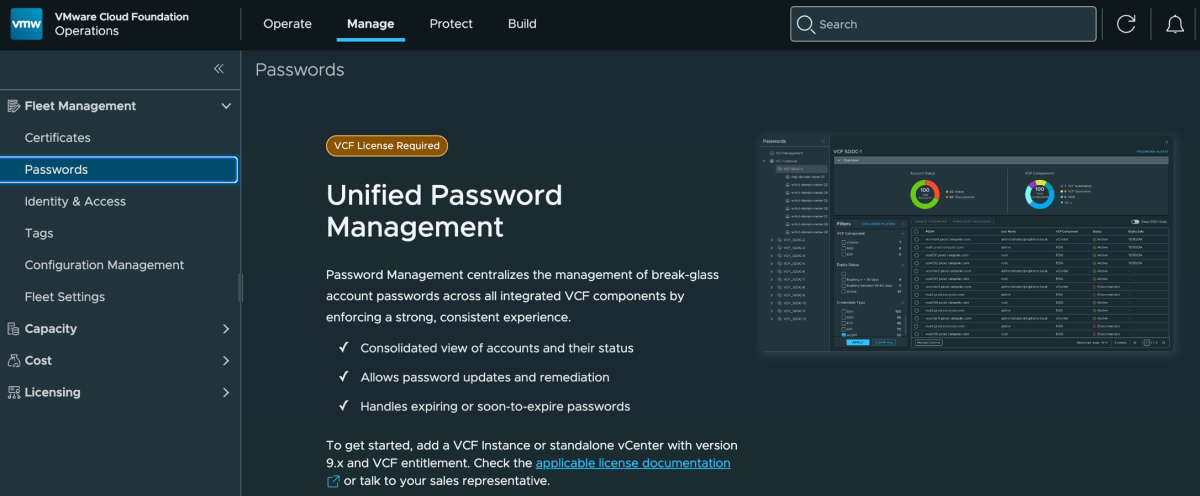Click into the Search input field
Viewport: 1200px width, 496px height.
(x=943, y=24)
